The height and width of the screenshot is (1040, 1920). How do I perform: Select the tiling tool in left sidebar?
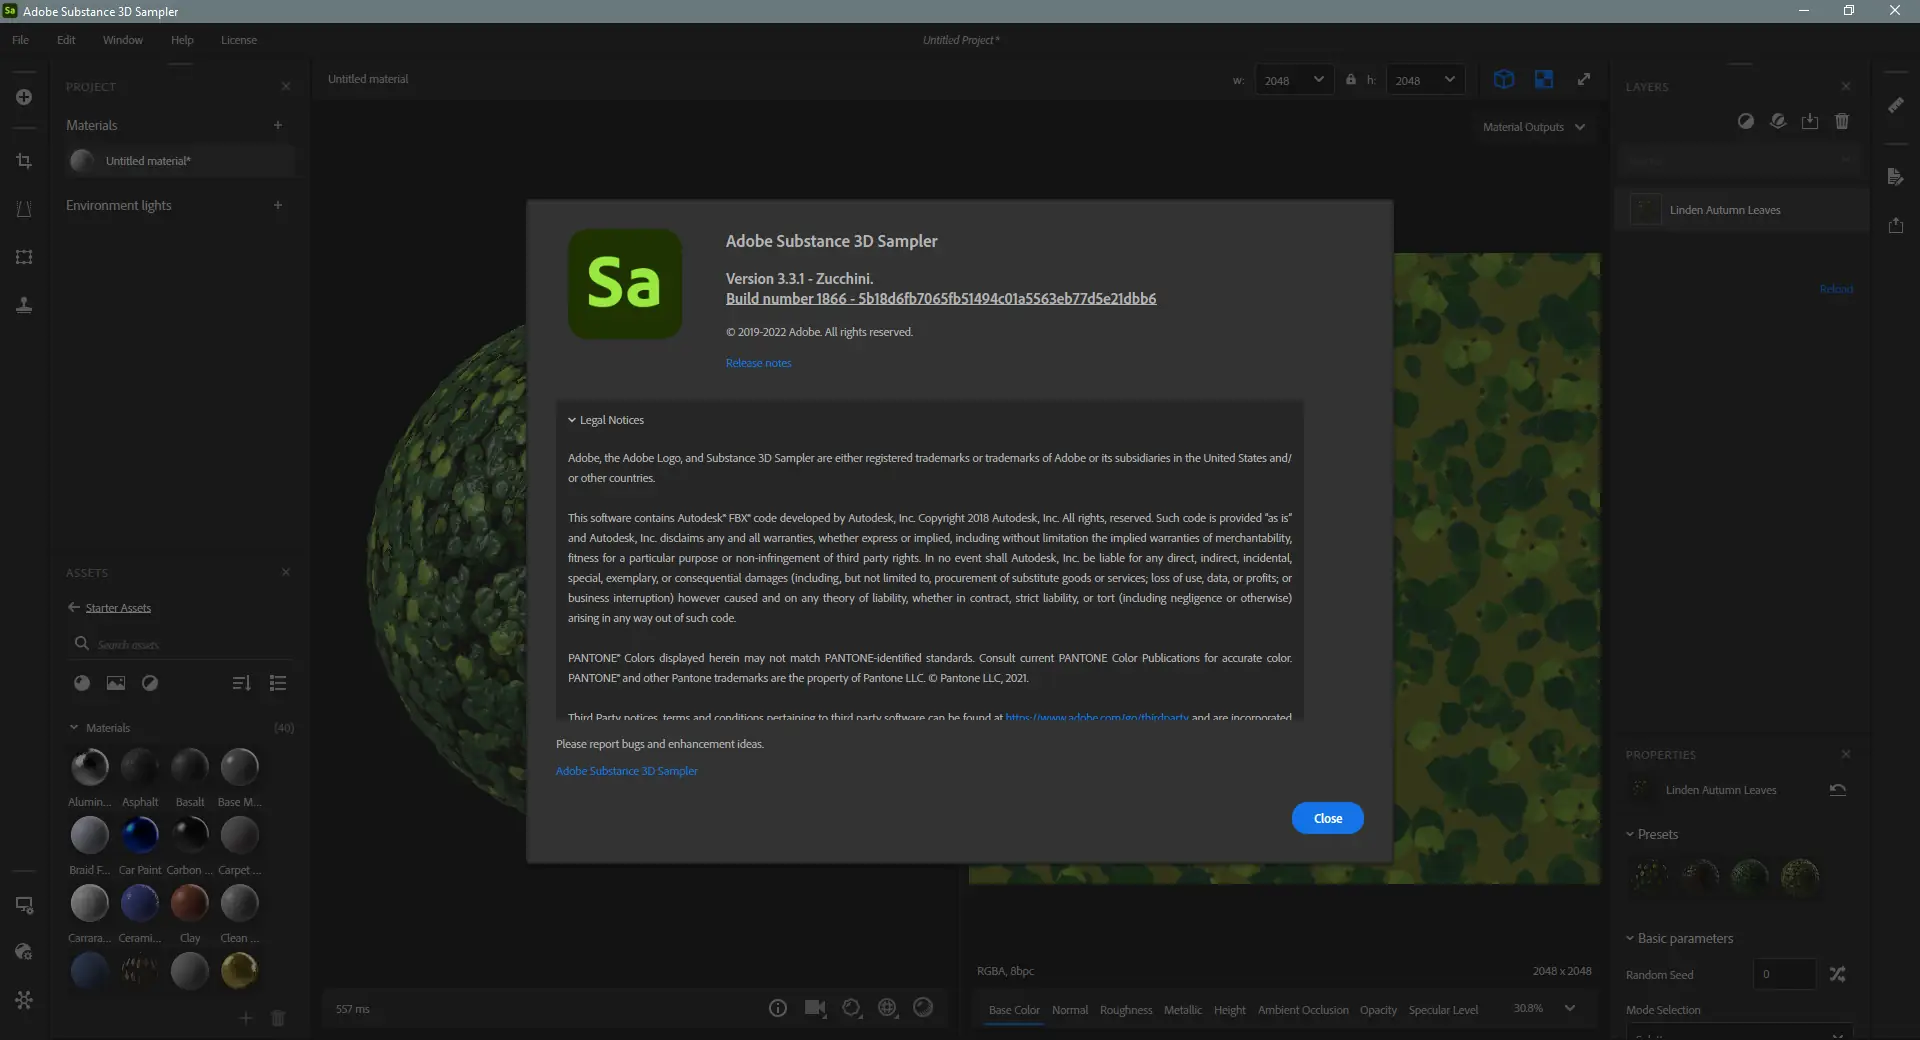24,257
